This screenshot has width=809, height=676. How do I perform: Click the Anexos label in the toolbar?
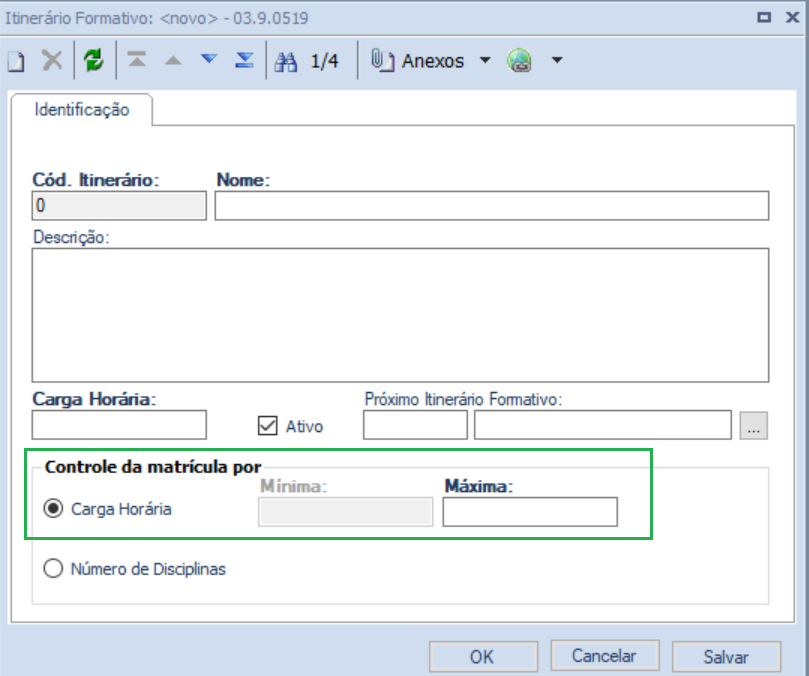[x=433, y=61]
